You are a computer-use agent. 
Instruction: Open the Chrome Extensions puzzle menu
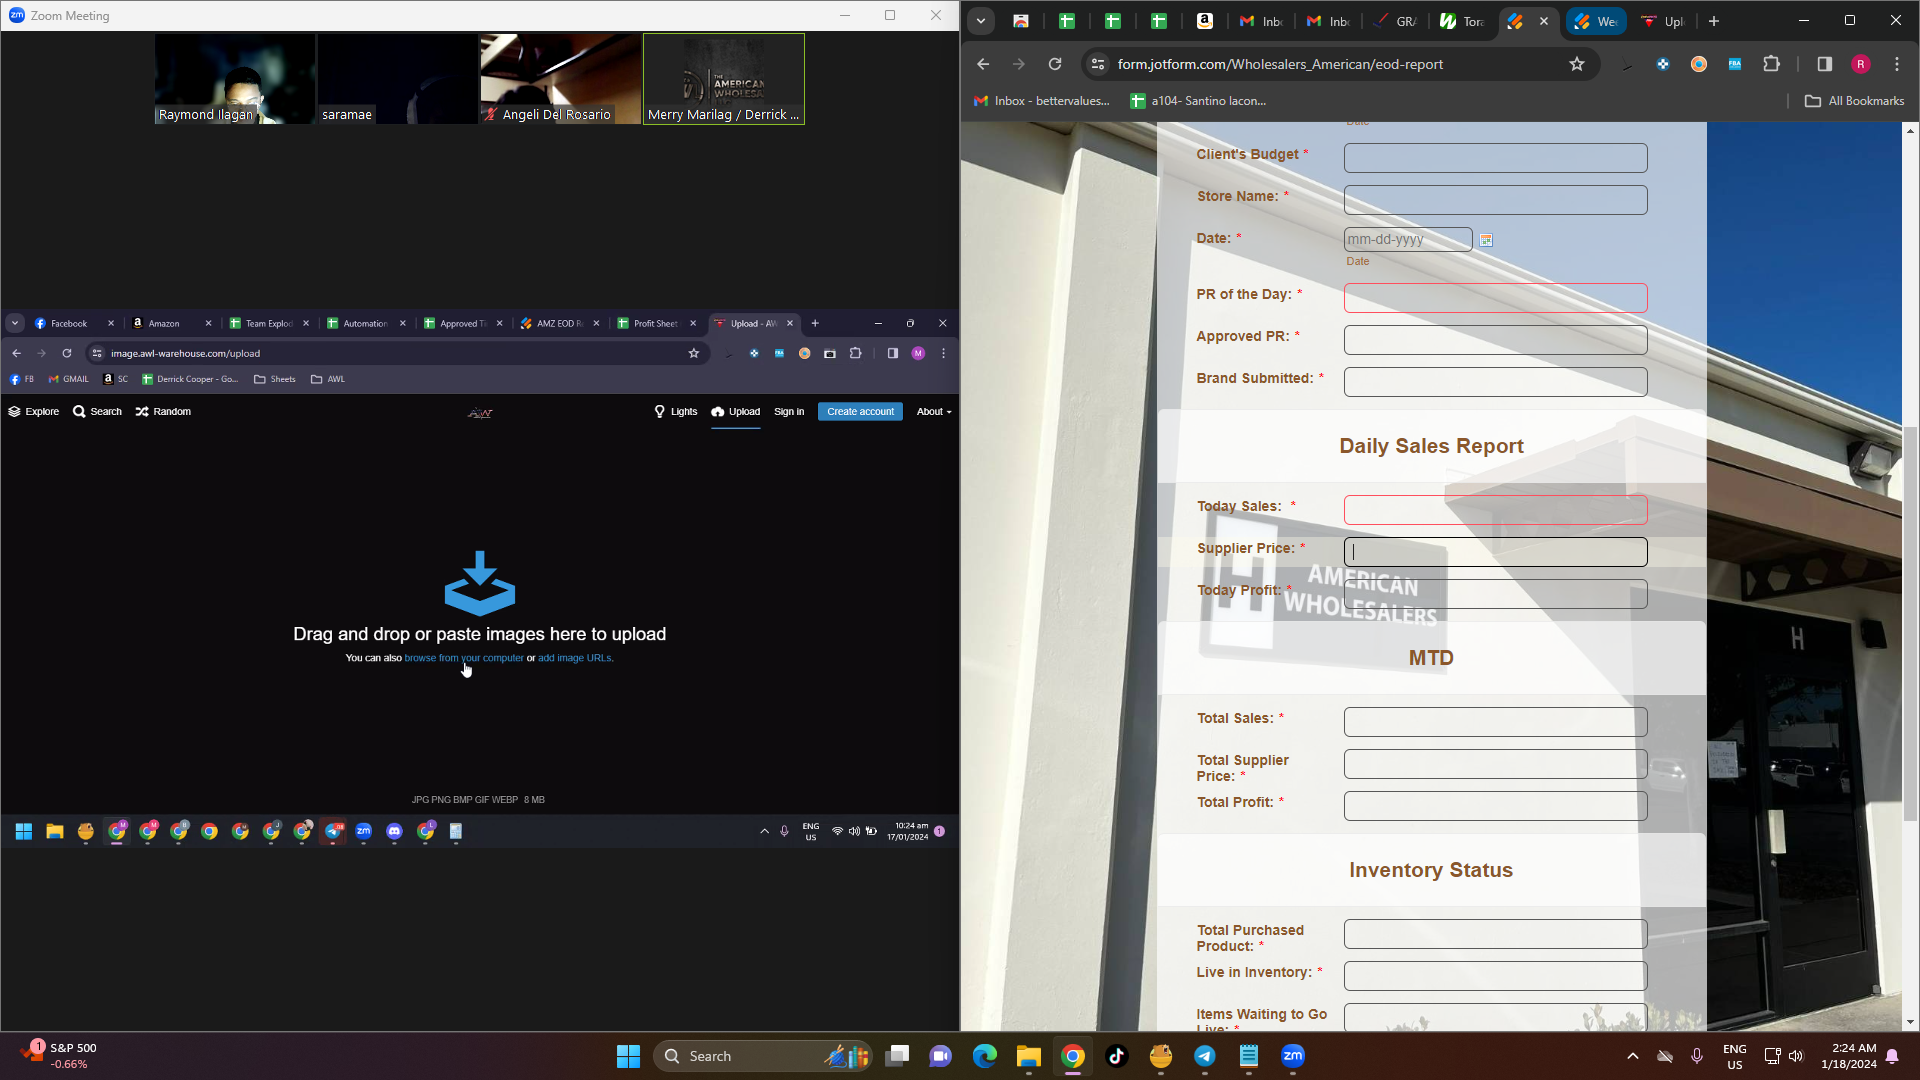(x=1772, y=64)
